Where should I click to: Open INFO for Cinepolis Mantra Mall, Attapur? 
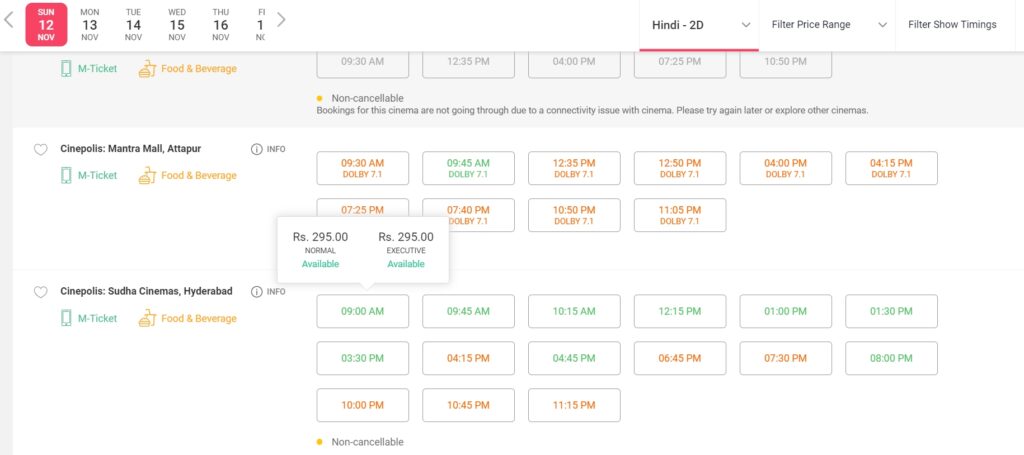268,149
